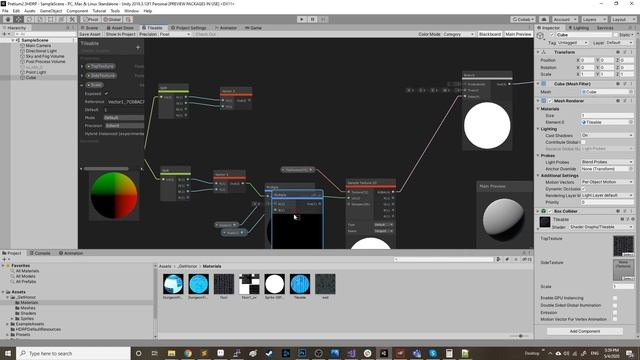Screen dimensions: 640x360
Task: Click the Cube GameObject icon in Inspector
Action: pyautogui.click(x=540, y=36)
